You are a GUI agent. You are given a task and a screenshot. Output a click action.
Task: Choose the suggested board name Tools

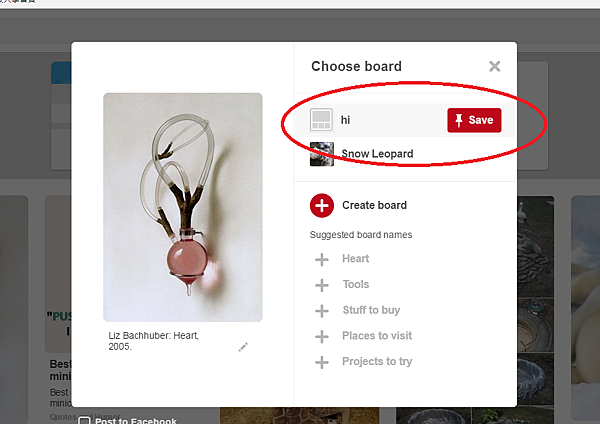[355, 285]
